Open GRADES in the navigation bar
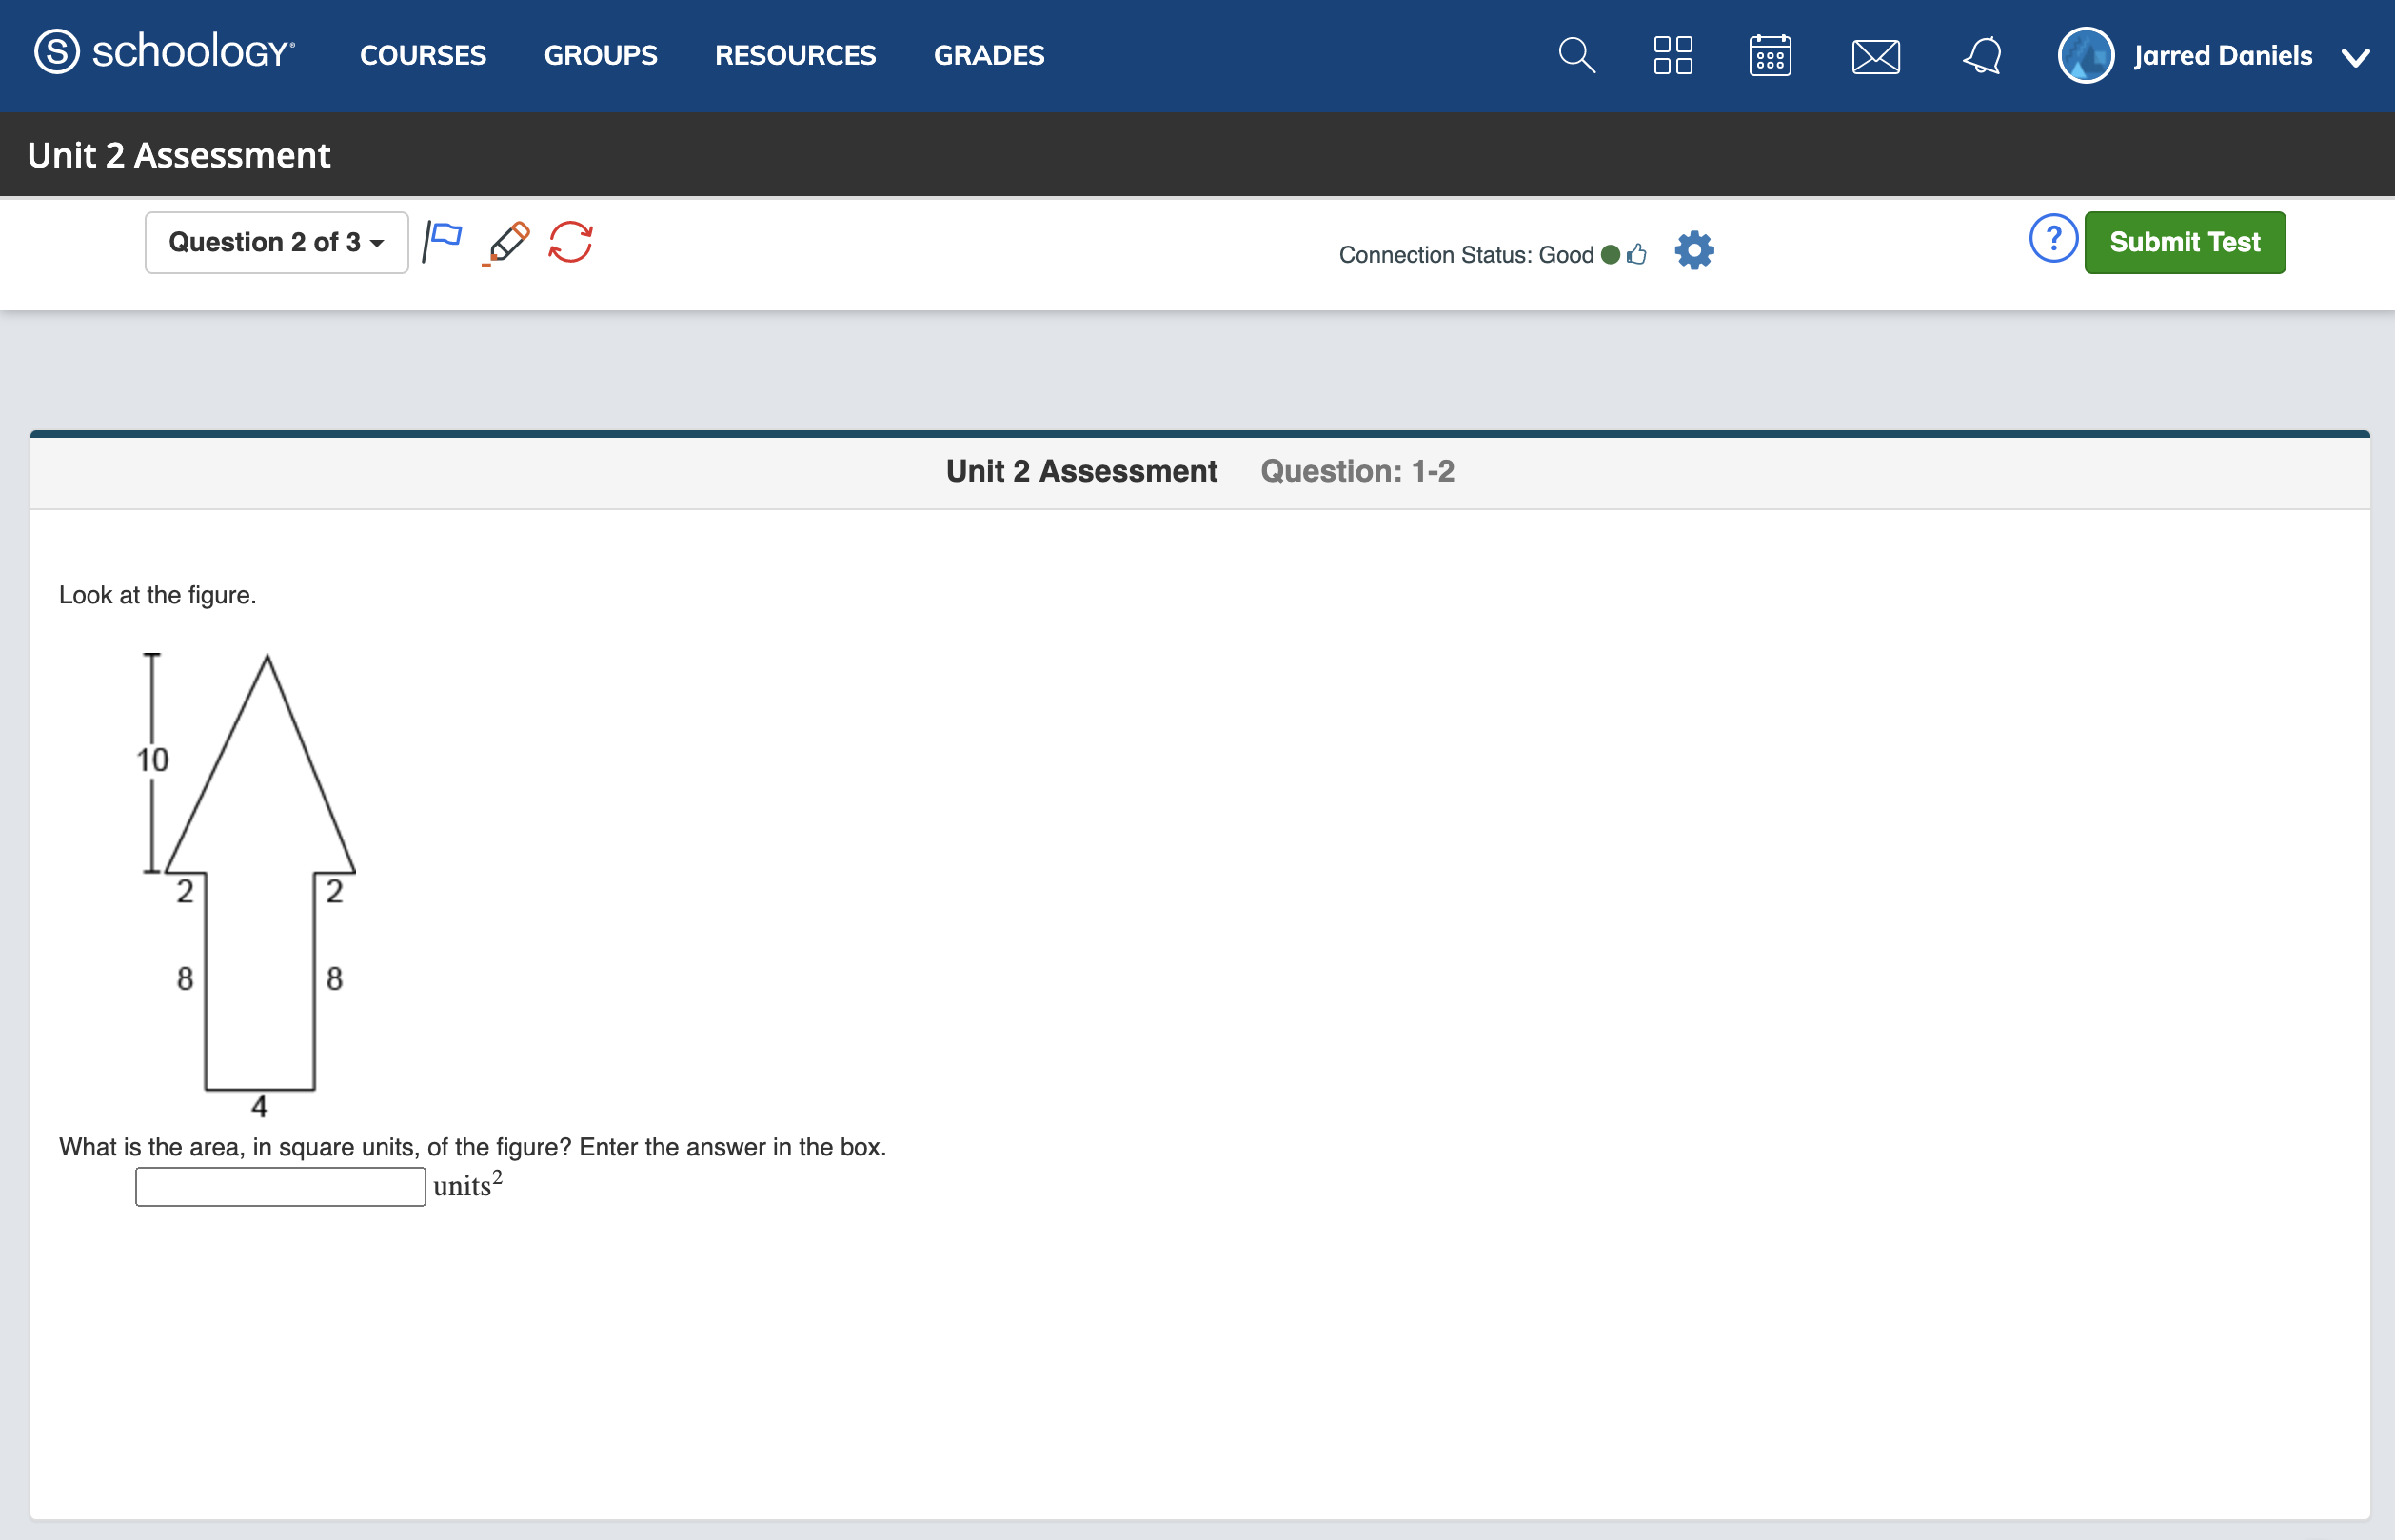2395x1540 pixels. pos(988,55)
